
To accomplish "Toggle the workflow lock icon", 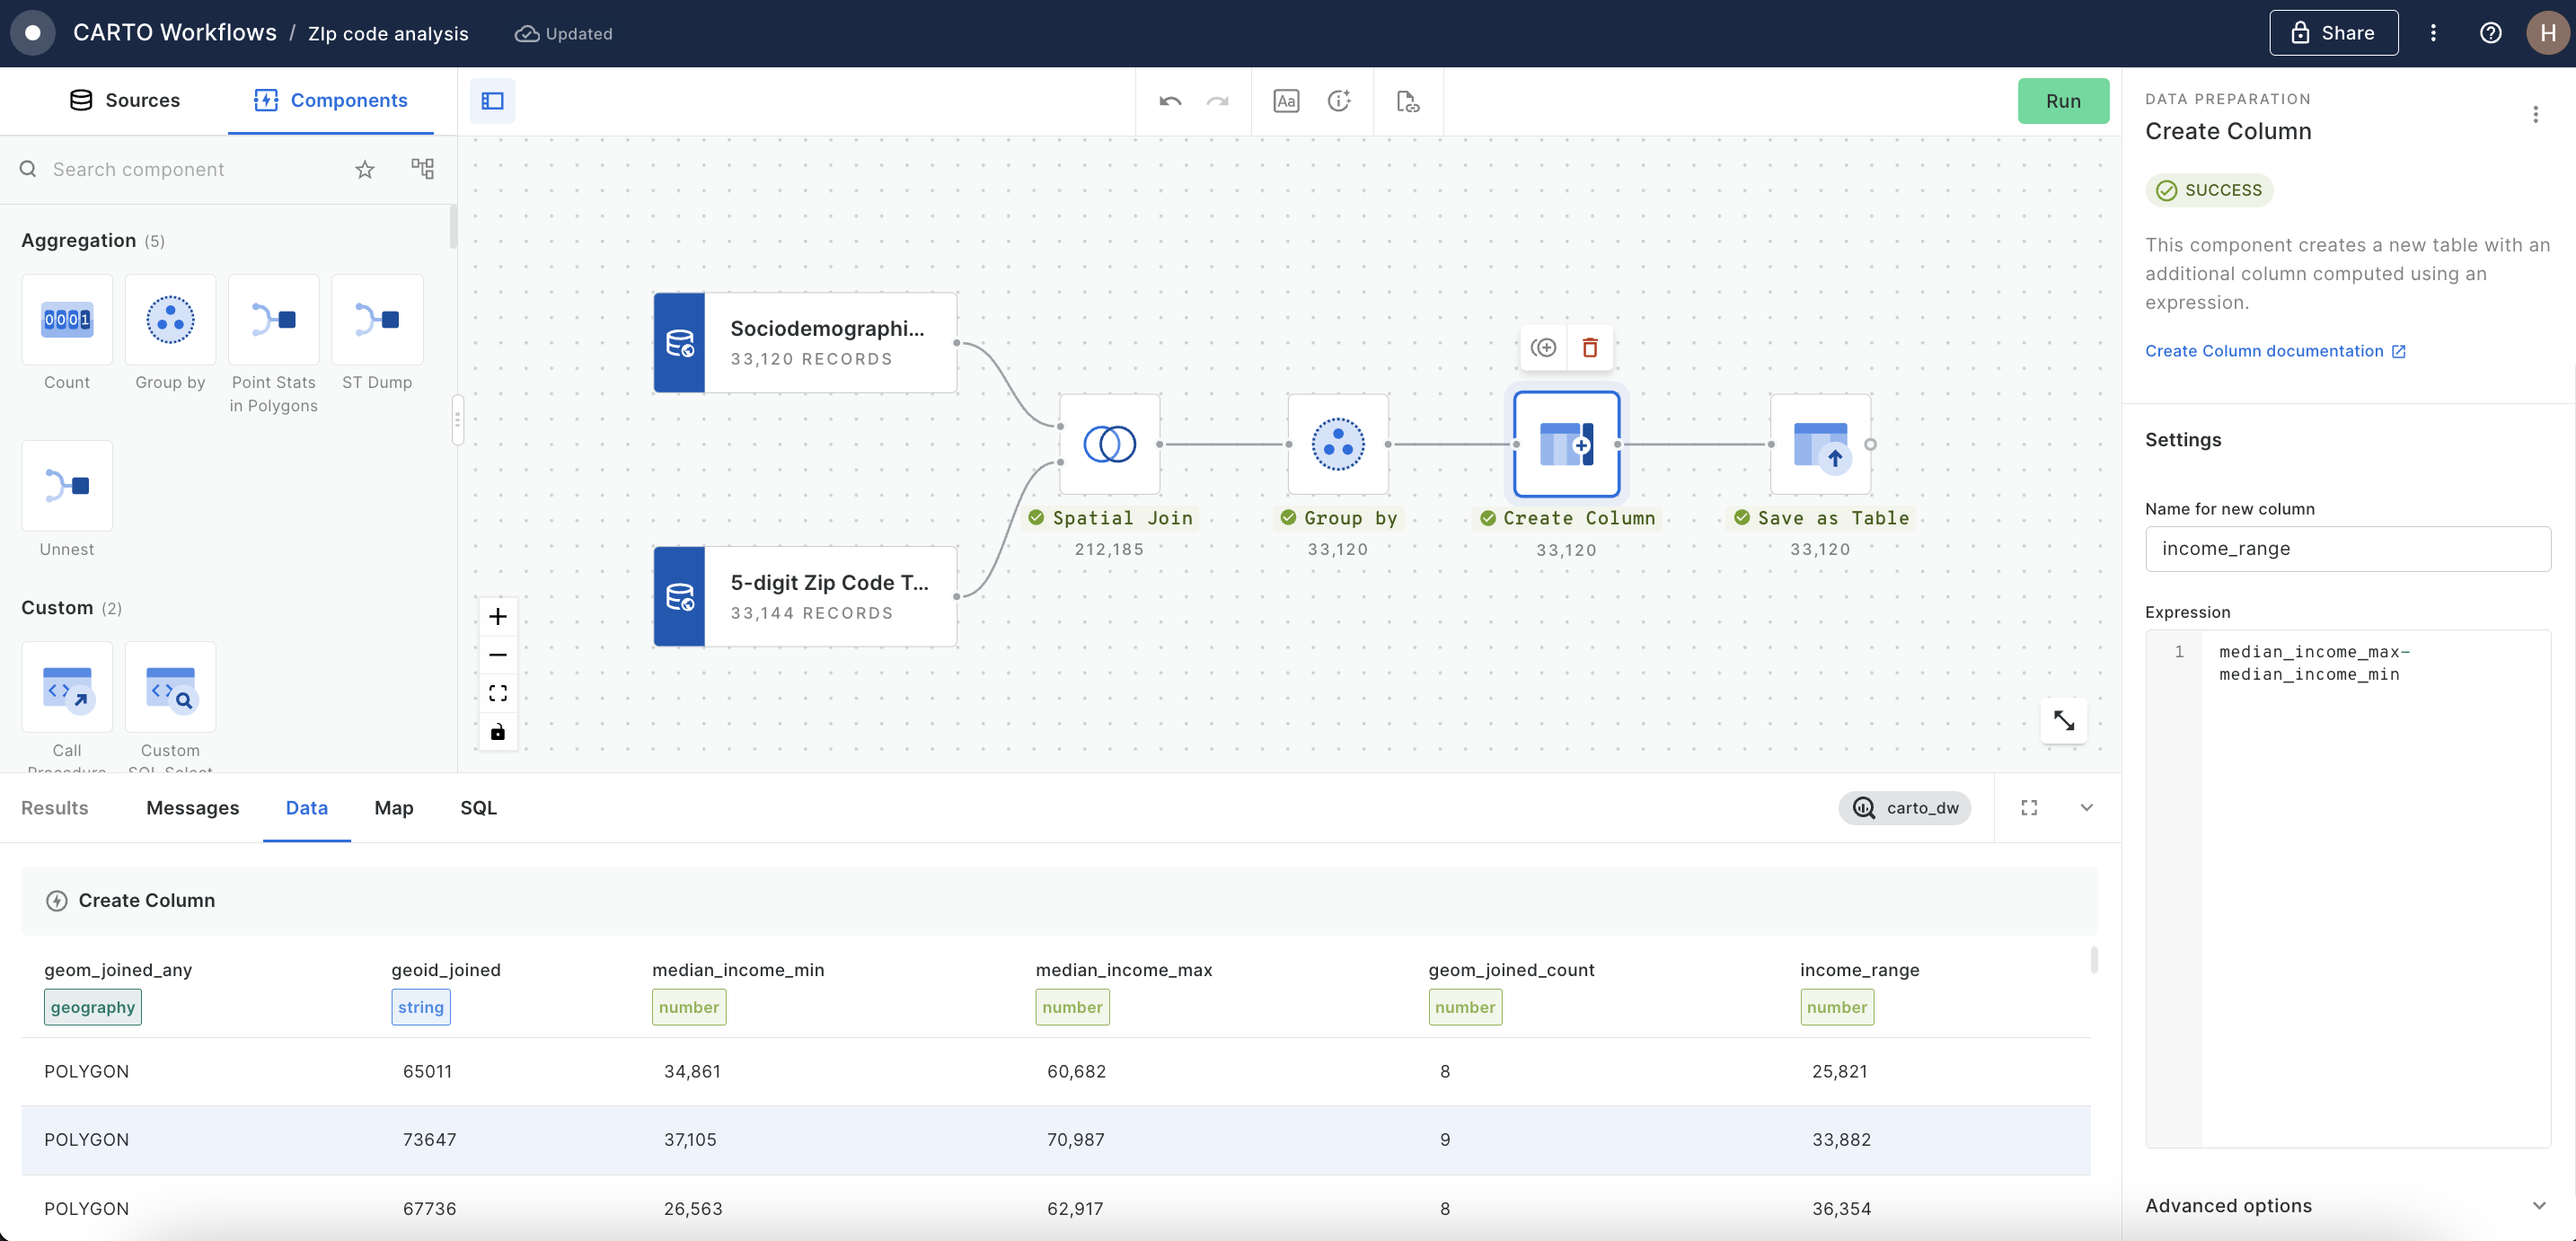I will 497,731.
